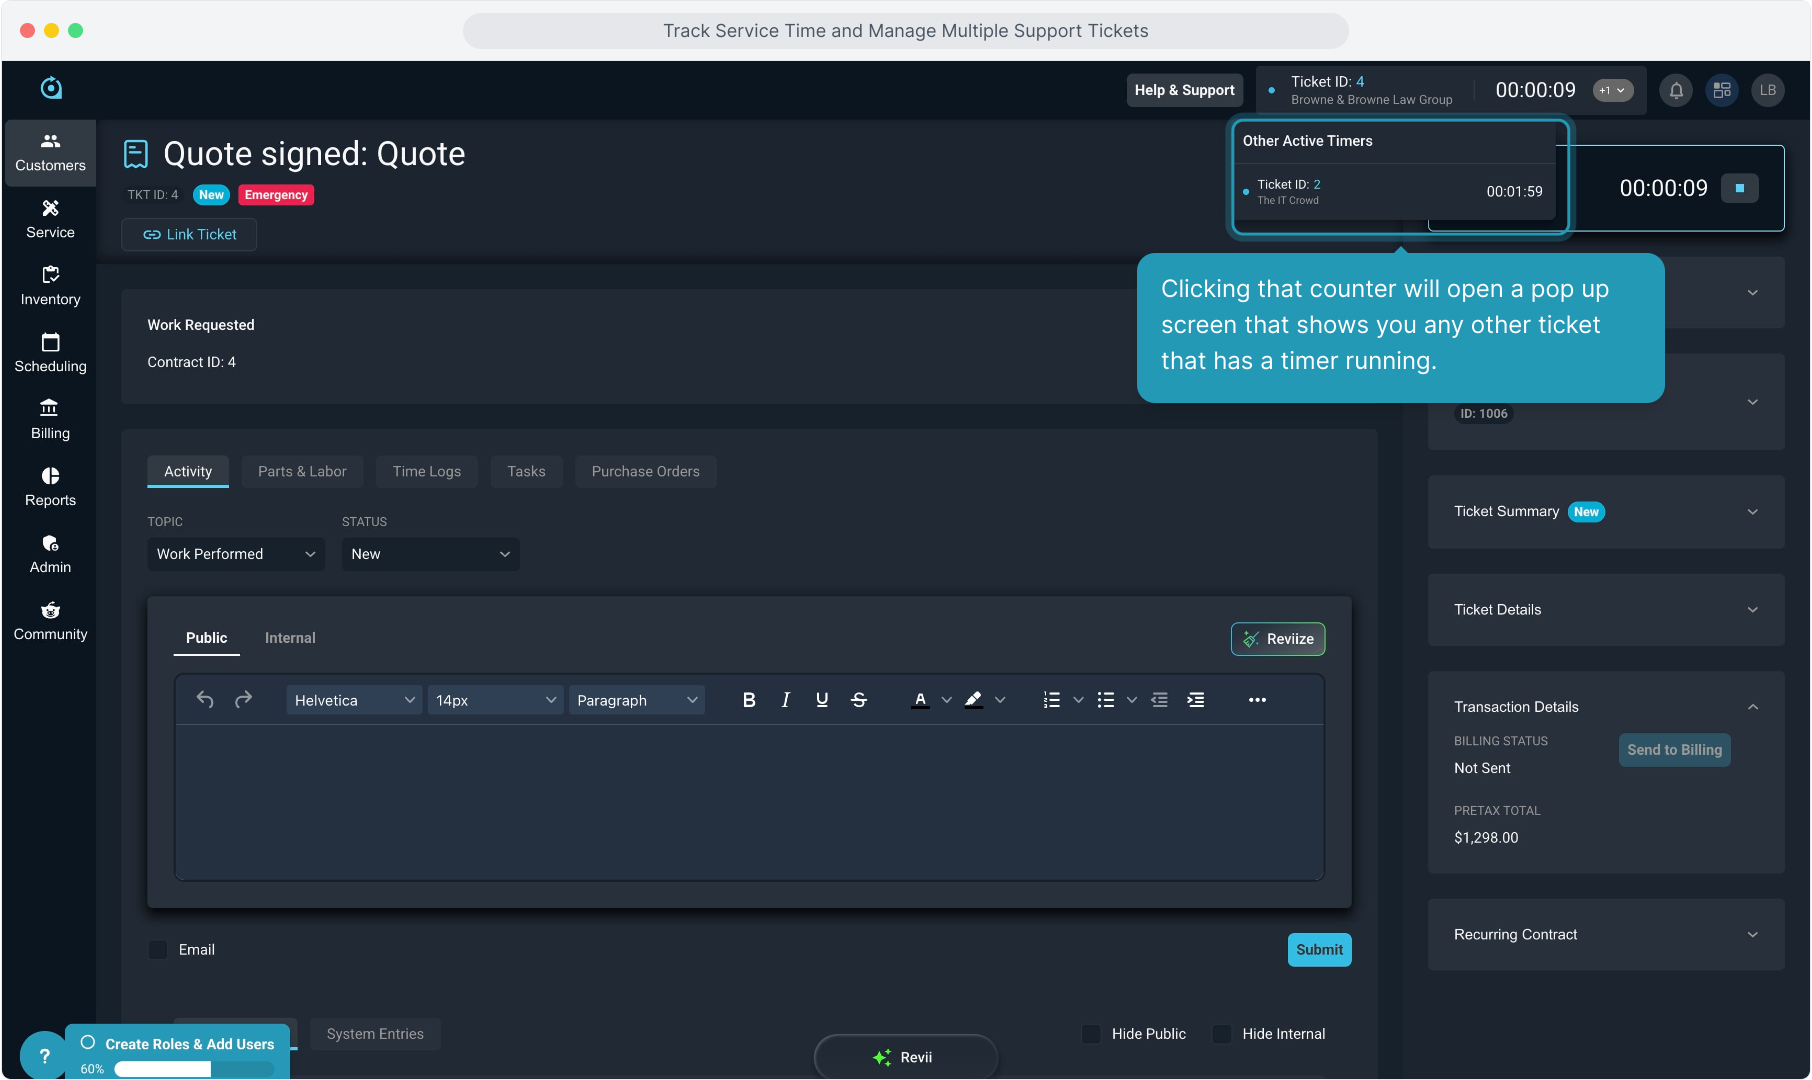Open the Inventory sidebar section
Viewport: 1812px width, 1080px height.
(x=50, y=286)
